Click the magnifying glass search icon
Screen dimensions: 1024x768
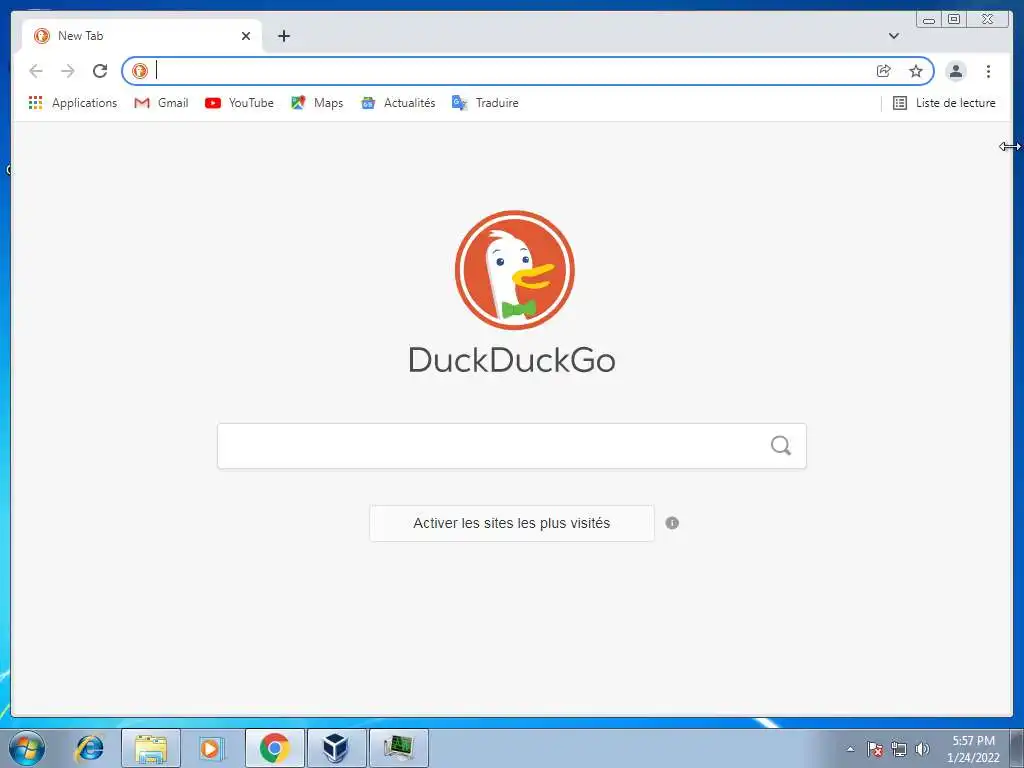[780, 446]
